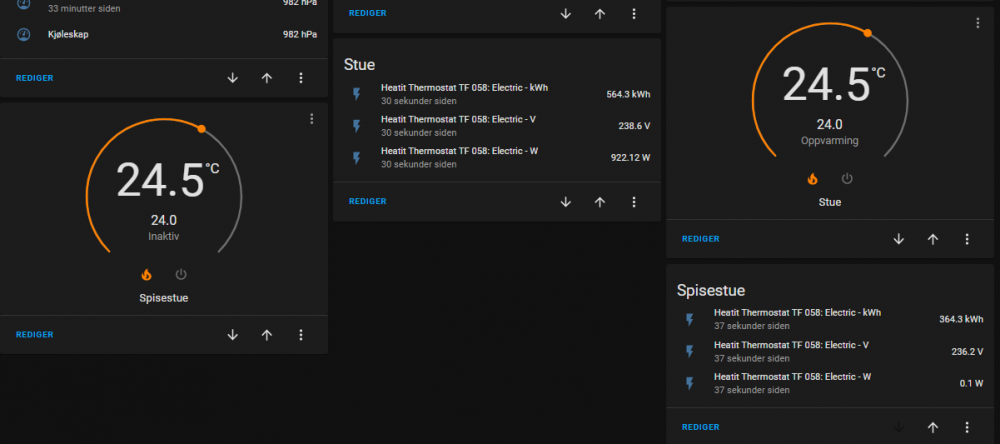Click Rediger under Stue energy card
This screenshot has width=1000, height=444.
[x=367, y=201]
